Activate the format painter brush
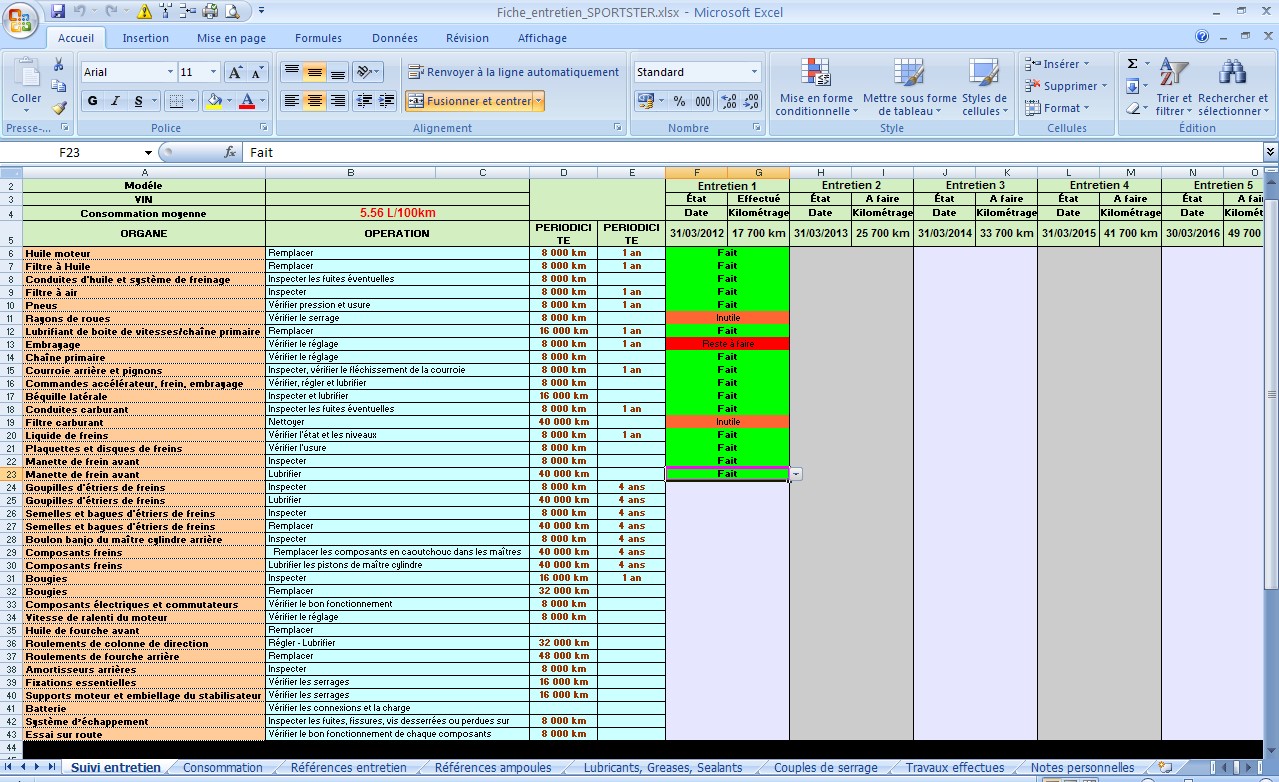Viewport: 1279px width, 782px height. coord(59,108)
